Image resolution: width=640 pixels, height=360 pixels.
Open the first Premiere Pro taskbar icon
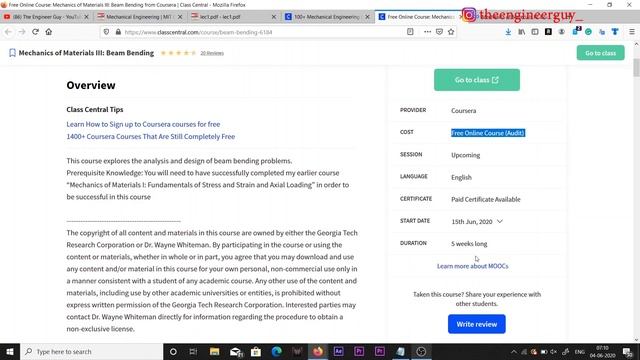point(359,351)
